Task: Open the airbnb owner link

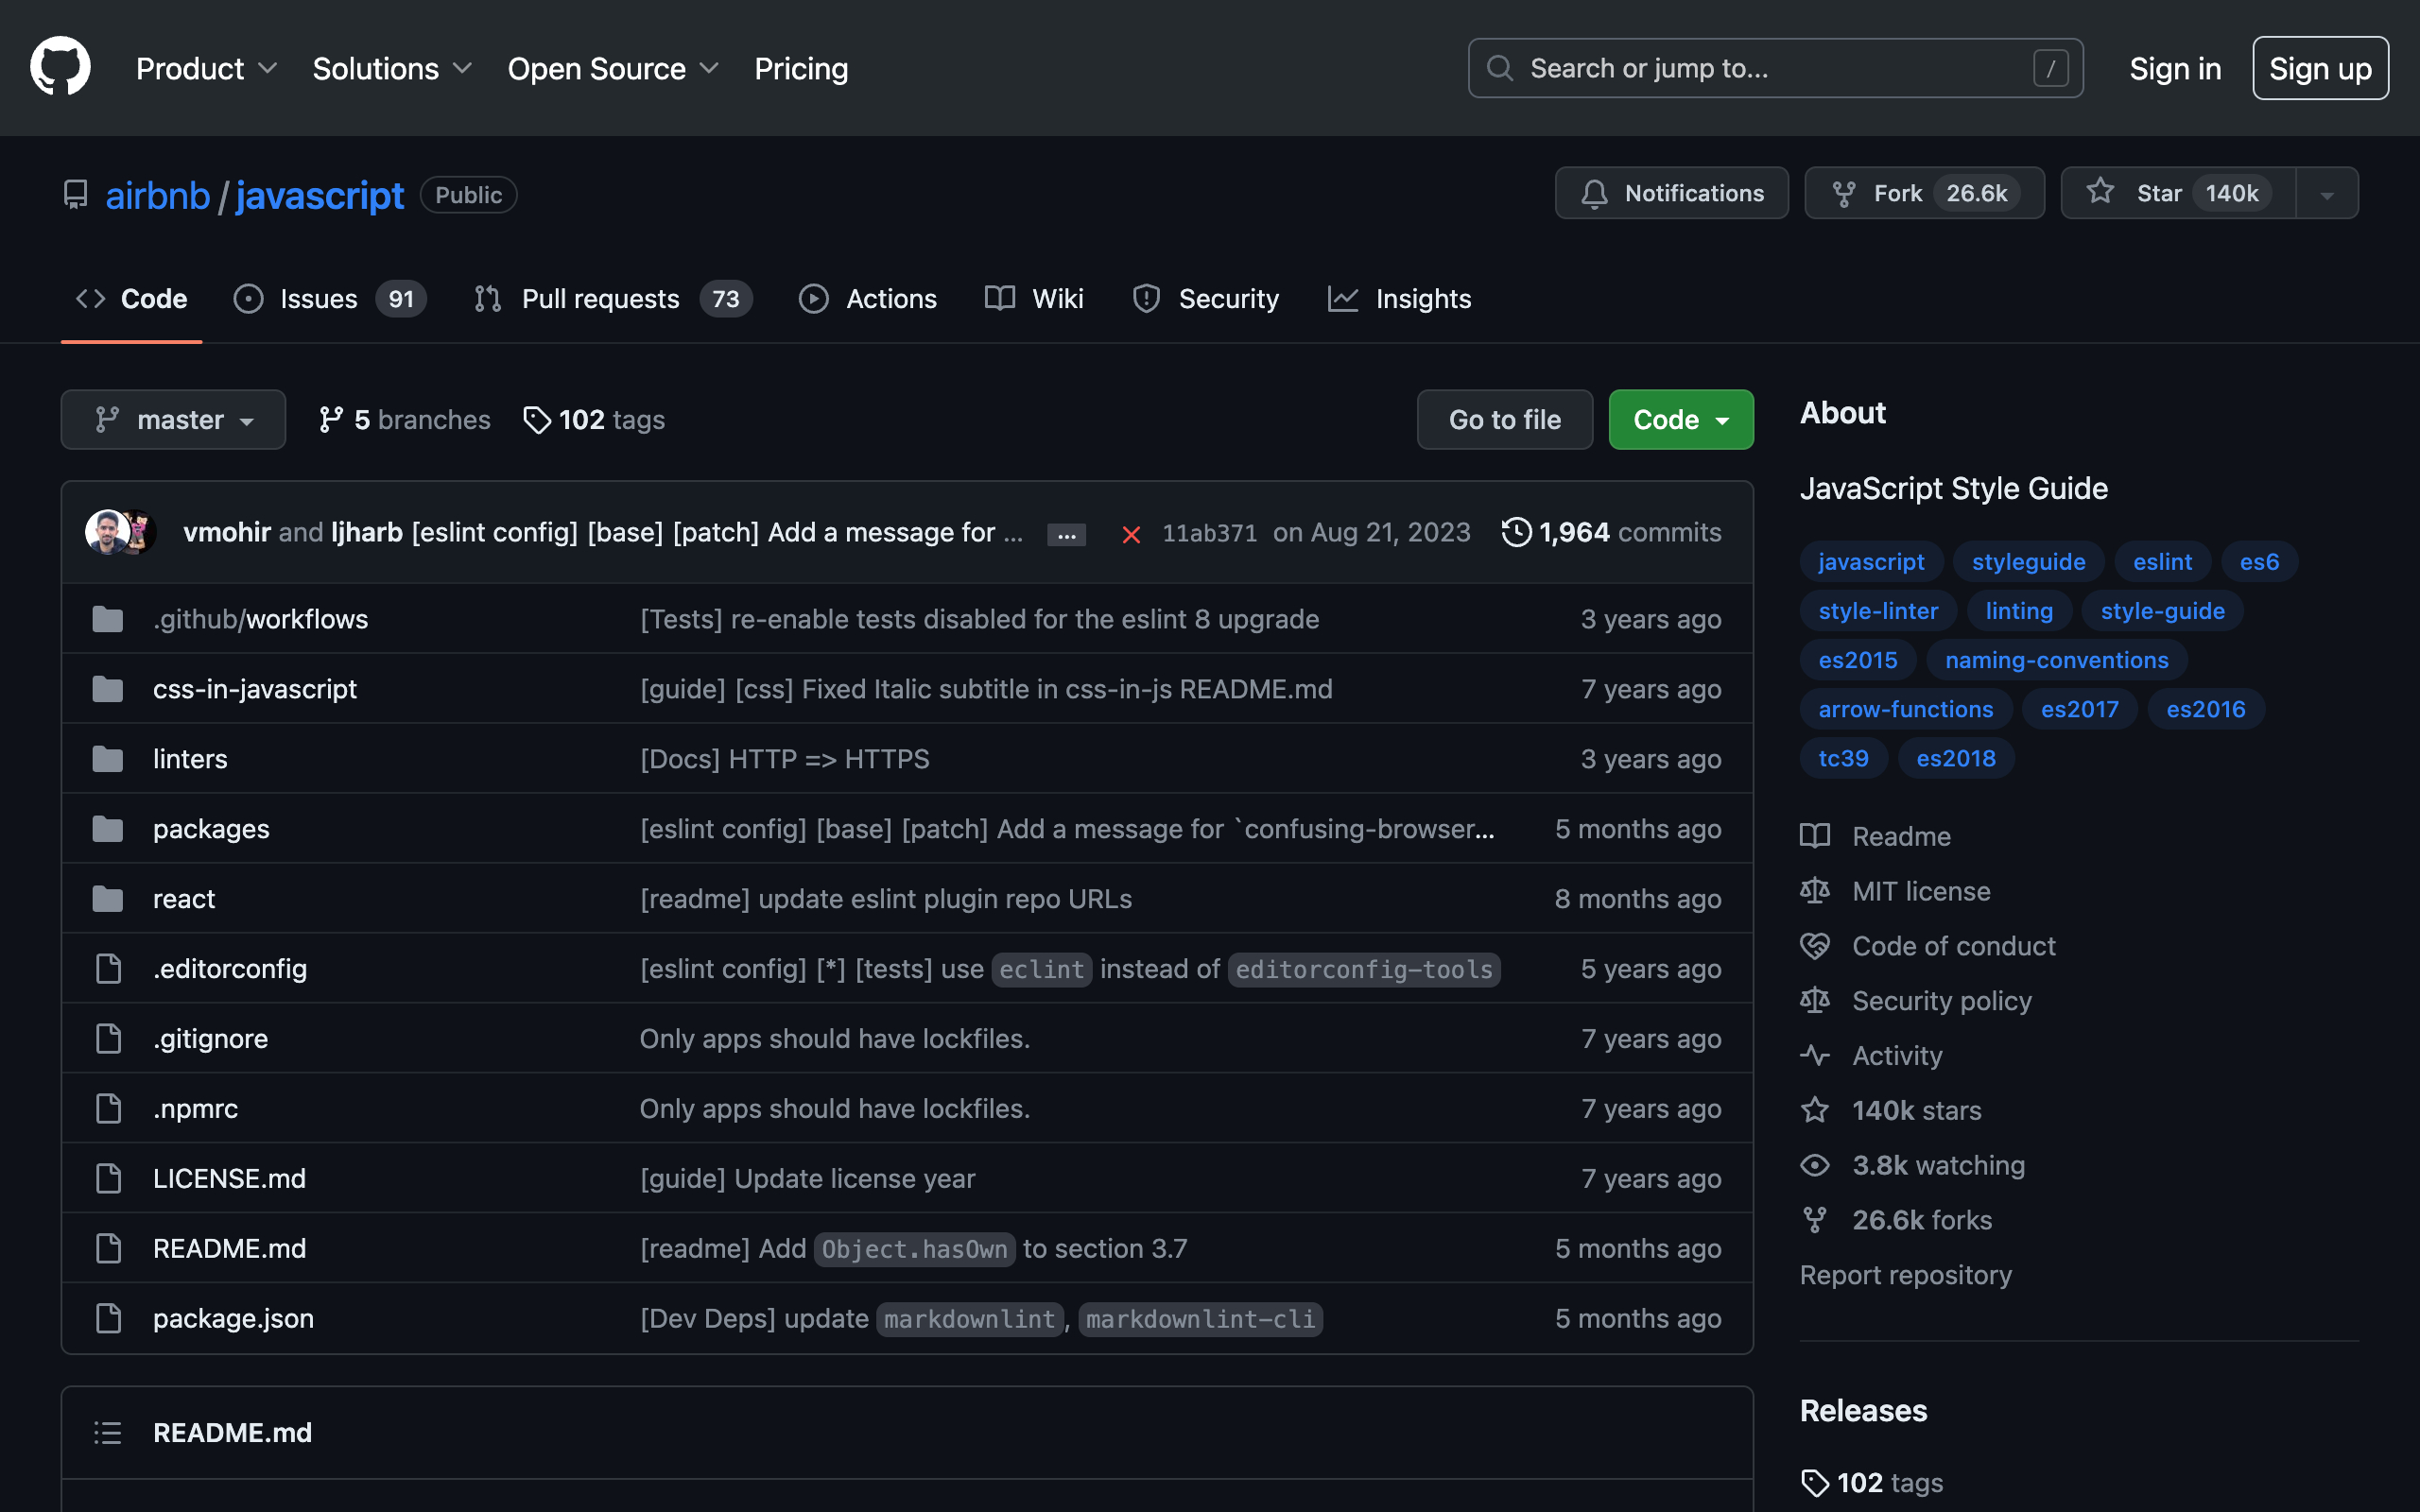Action: [x=158, y=195]
